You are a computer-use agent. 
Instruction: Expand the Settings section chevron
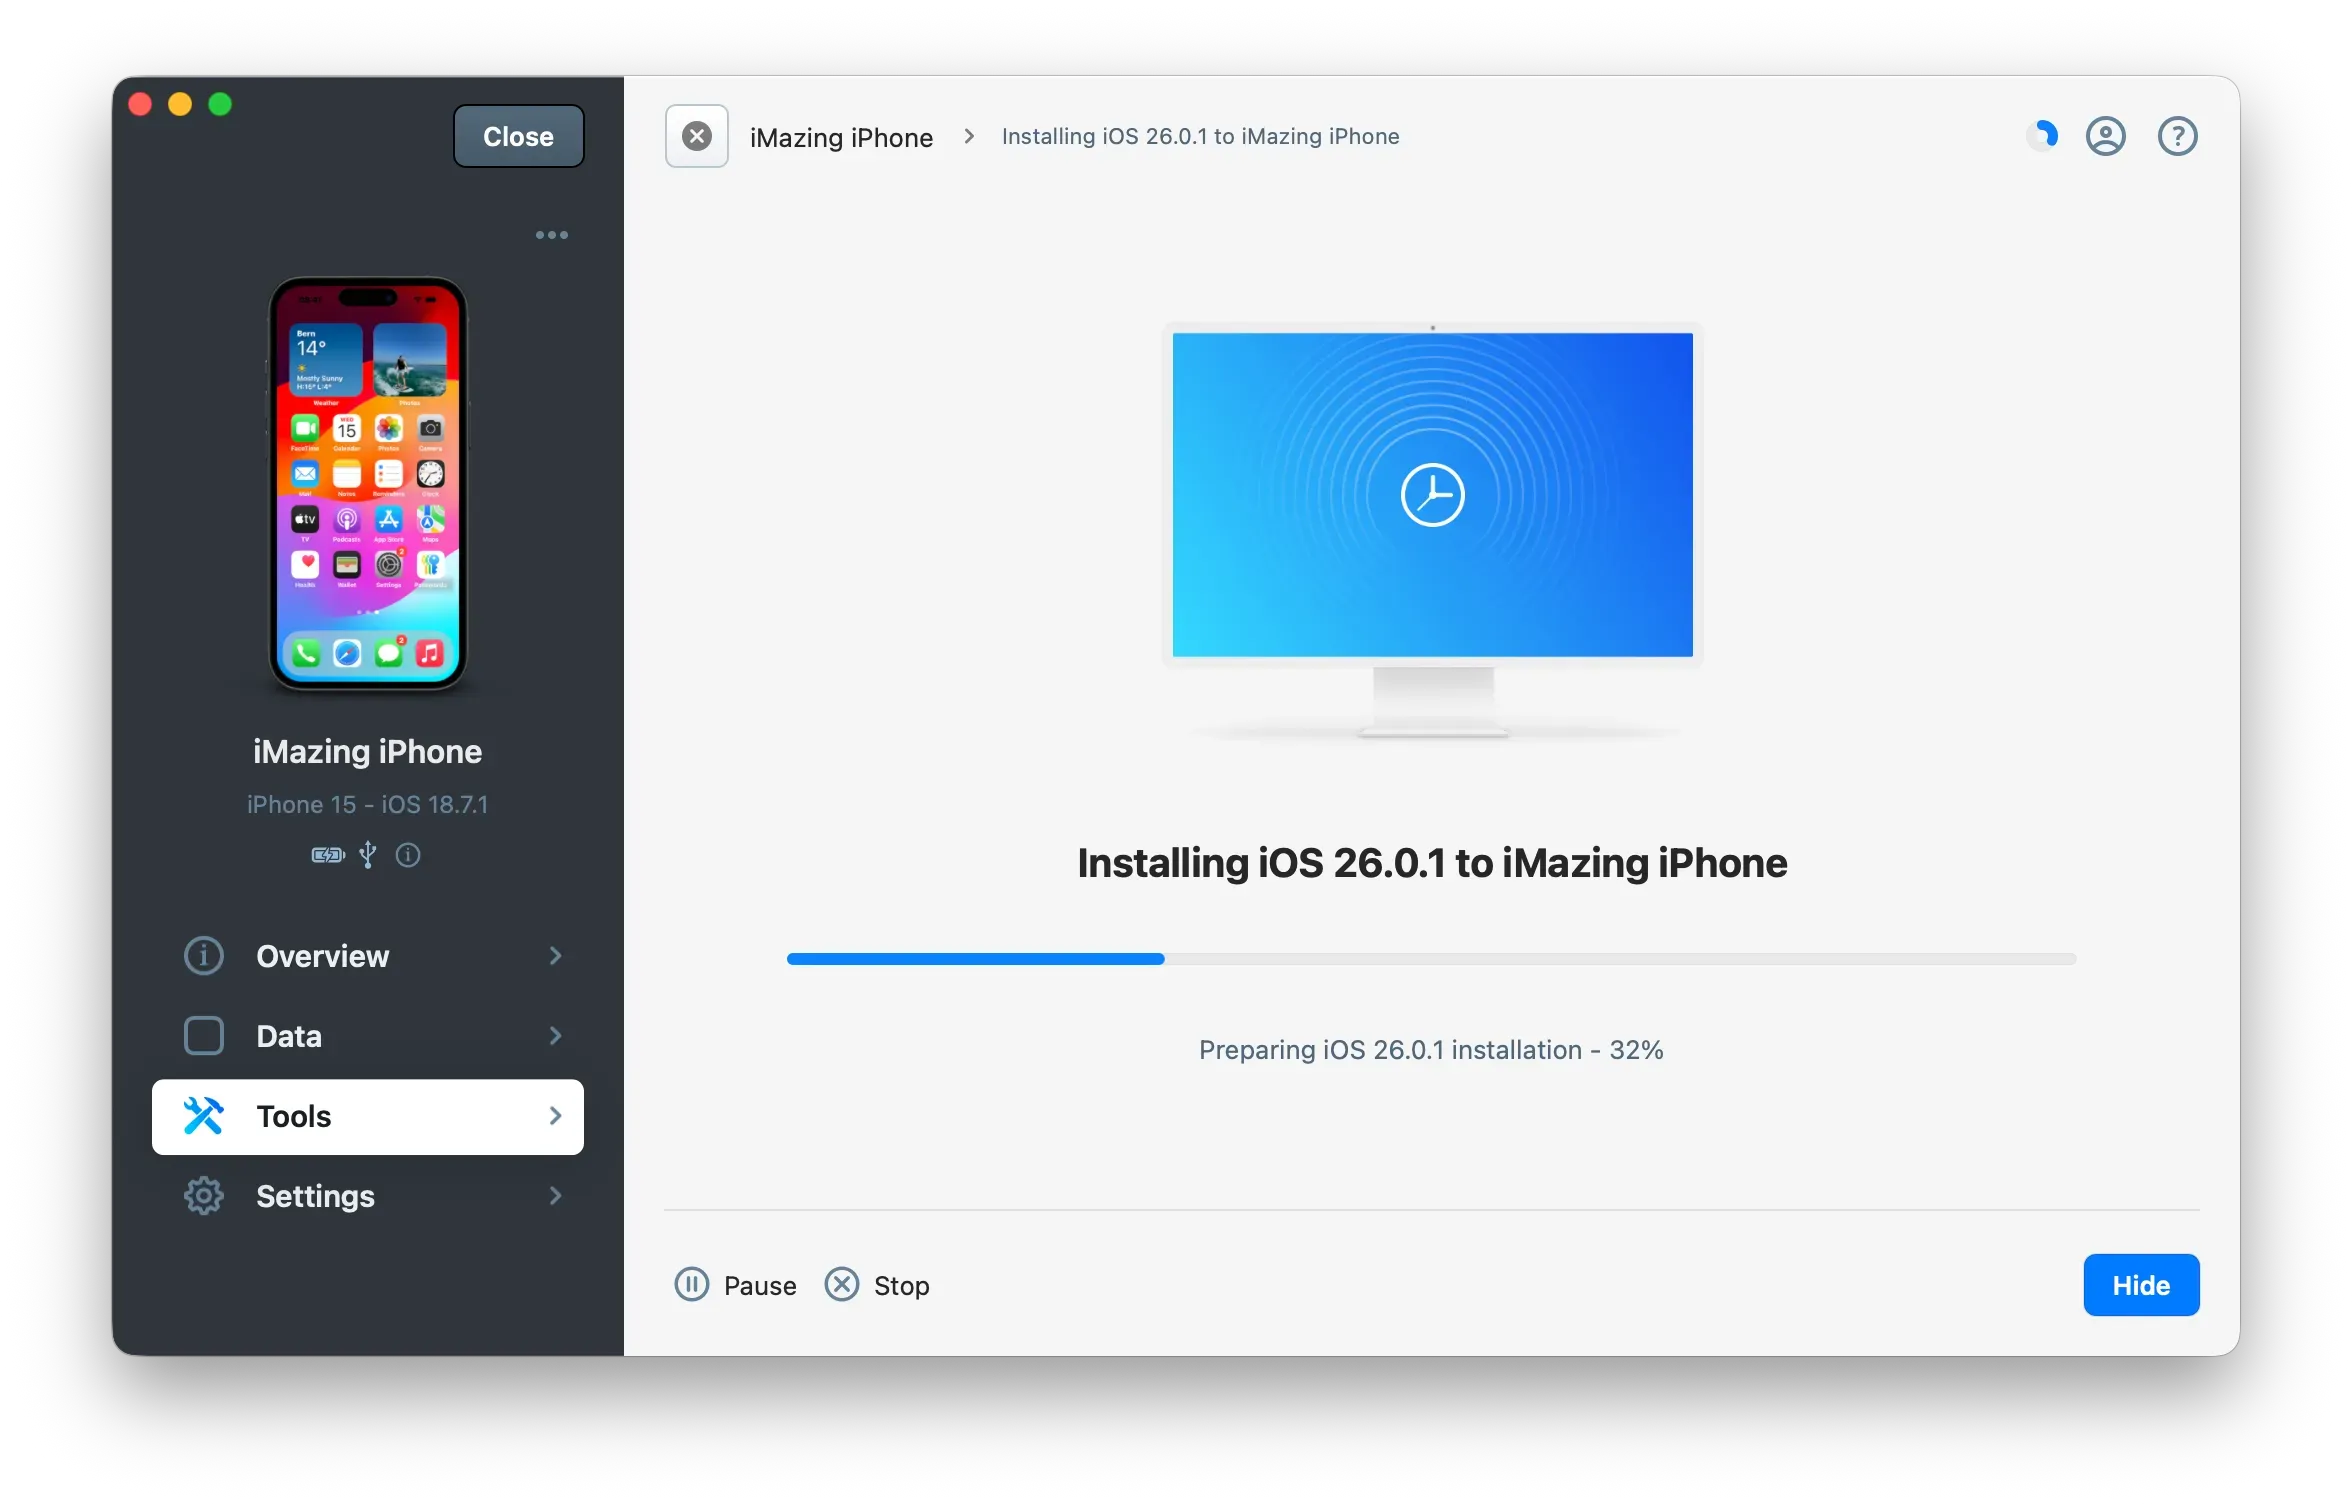556,1196
